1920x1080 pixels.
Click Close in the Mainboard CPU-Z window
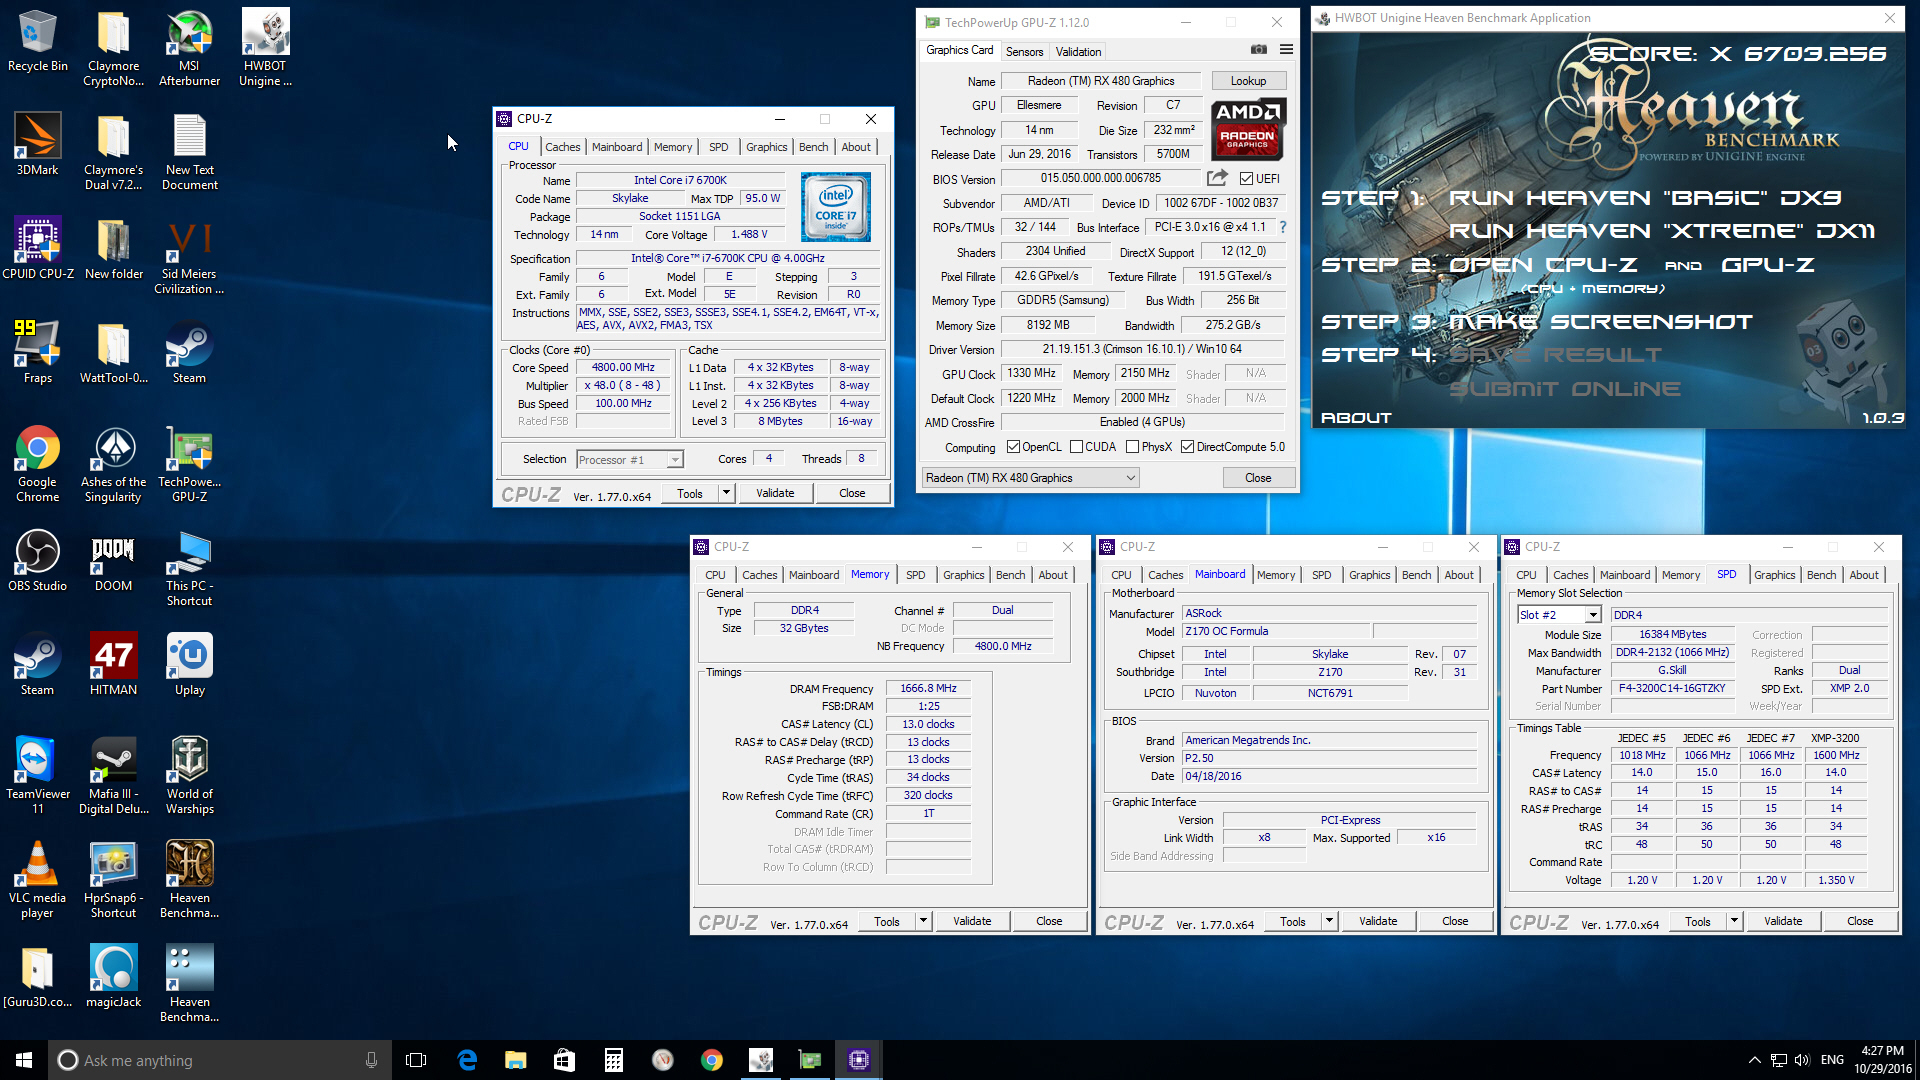[1455, 921]
